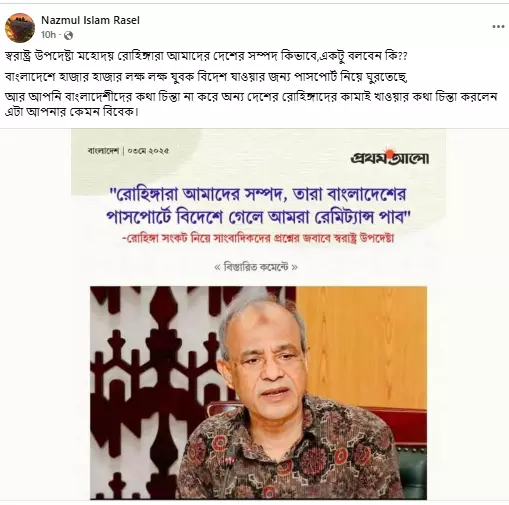Viewport: 509px width, 505px height.
Task: Click the red sun in the প্রথম আলো logo
Action: click(387, 151)
